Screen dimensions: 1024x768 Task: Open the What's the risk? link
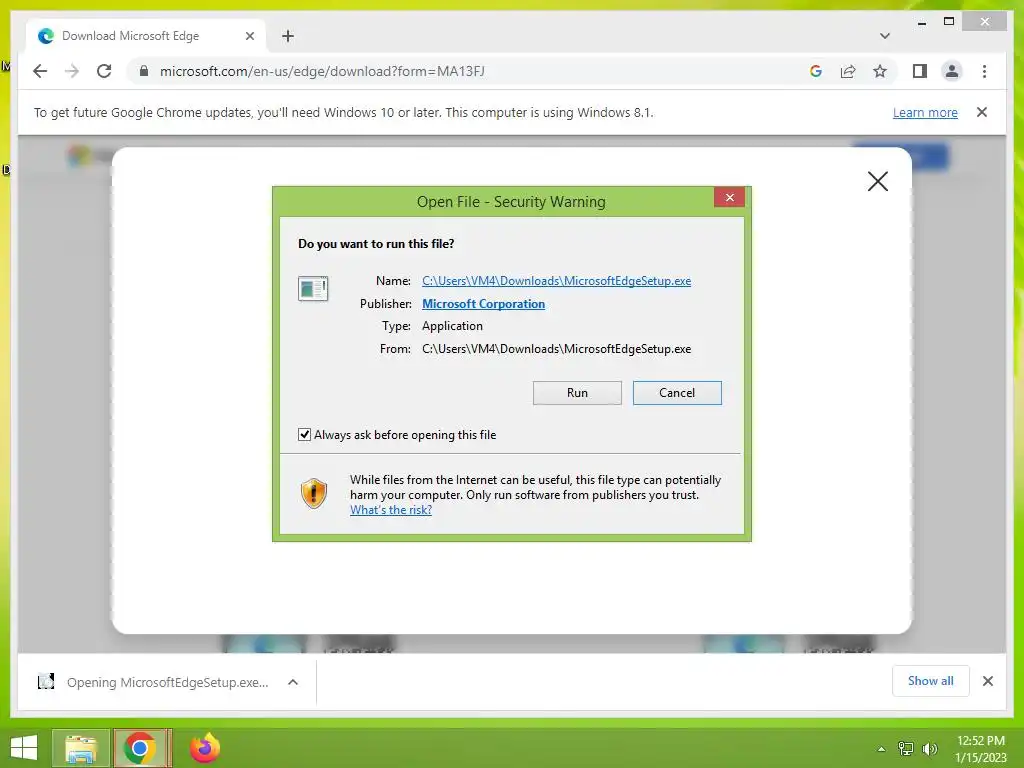click(x=391, y=510)
